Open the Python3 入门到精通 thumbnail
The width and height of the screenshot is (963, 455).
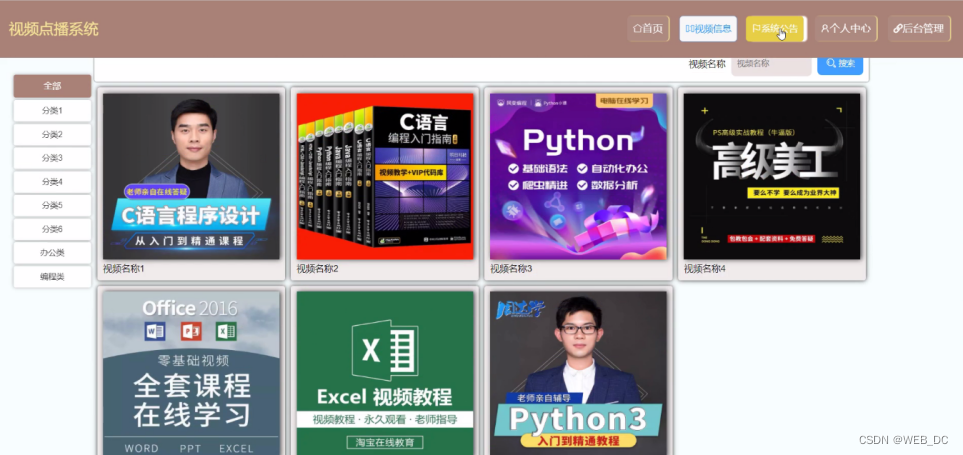(579, 373)
